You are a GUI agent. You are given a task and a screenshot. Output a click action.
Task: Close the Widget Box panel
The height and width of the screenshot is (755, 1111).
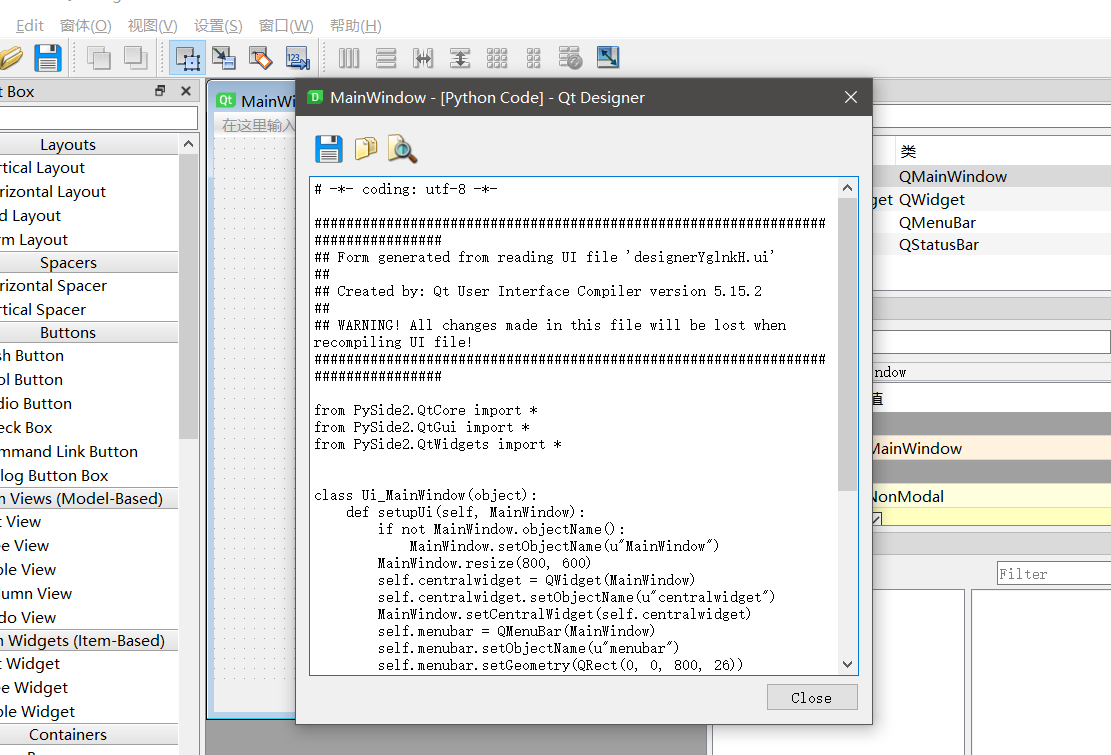click(x=186, y=91)
